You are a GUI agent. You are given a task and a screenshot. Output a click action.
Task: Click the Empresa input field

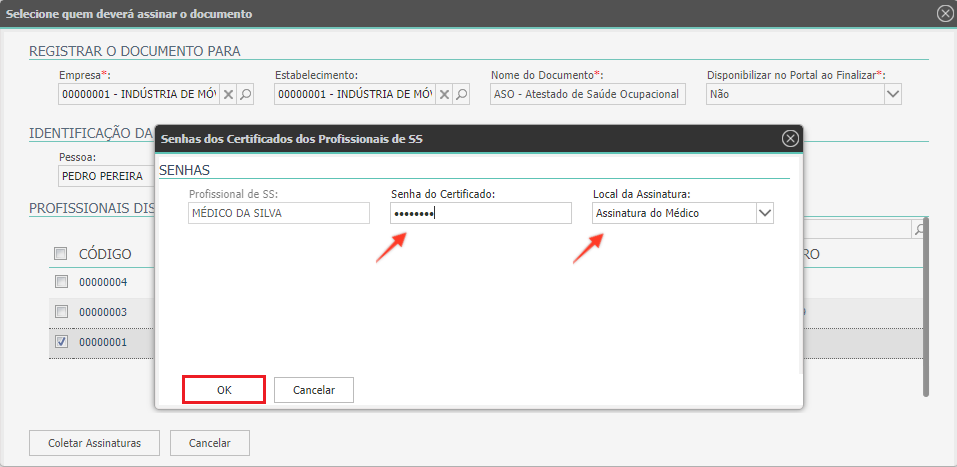pos(139,95)
